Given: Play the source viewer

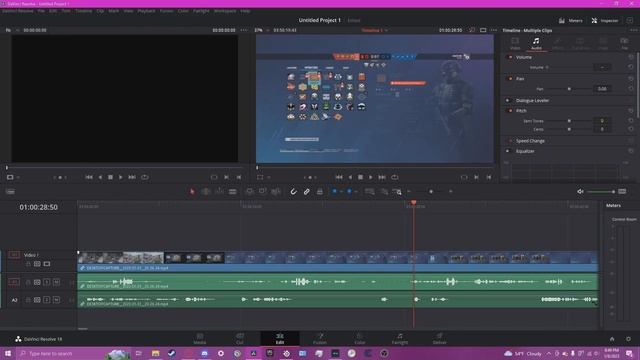Looking at the screenshot, I should pyautogui.click(x=120, y=177).
